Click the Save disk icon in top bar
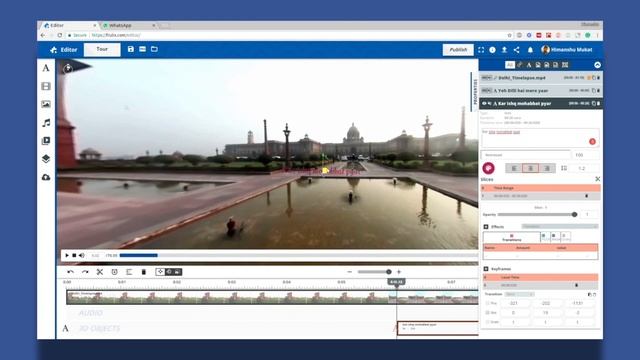640x360 pixels. [131, 49]
